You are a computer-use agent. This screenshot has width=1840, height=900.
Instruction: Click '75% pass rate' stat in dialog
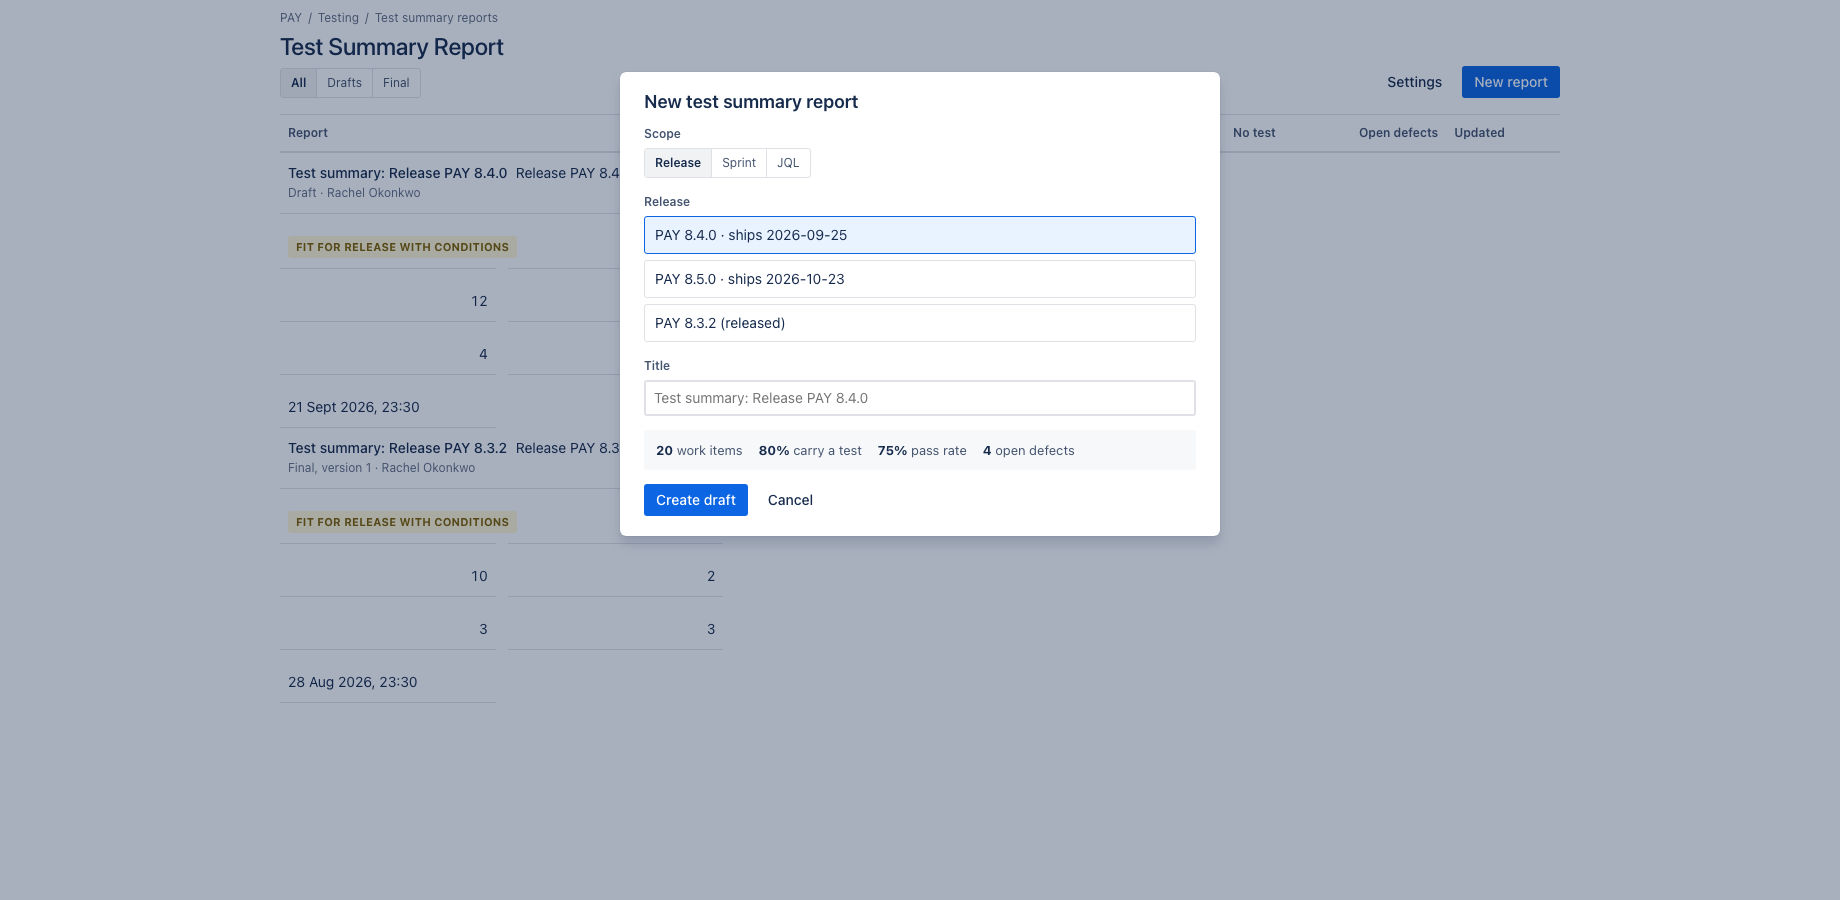922,451
